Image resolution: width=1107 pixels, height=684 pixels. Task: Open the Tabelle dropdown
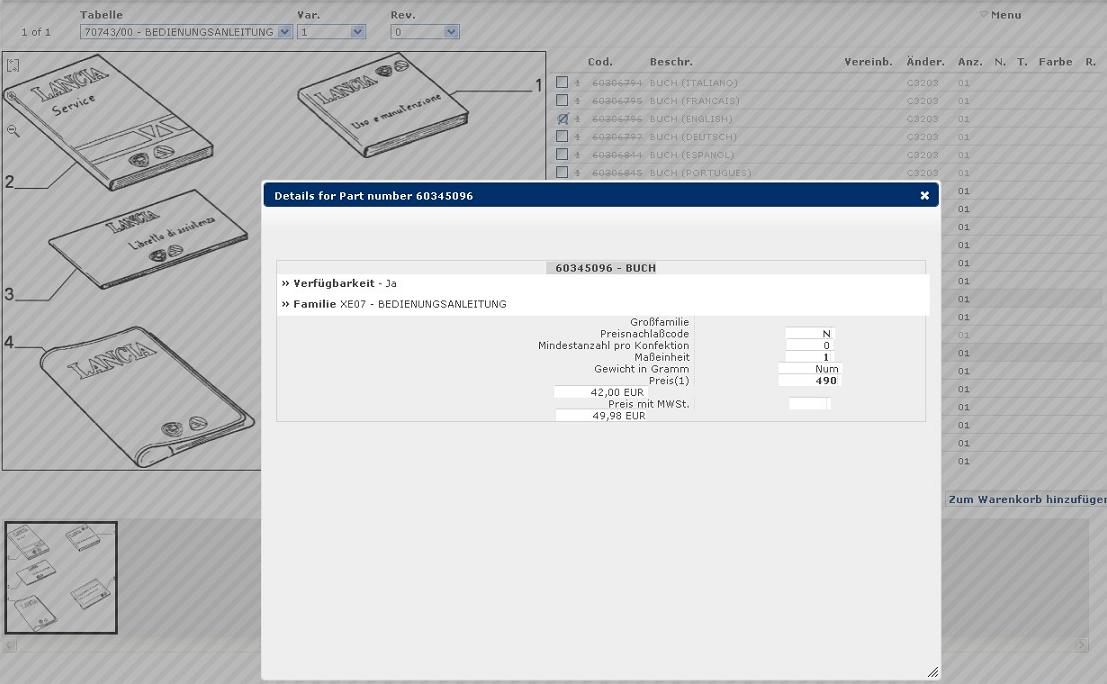[285, 32]
